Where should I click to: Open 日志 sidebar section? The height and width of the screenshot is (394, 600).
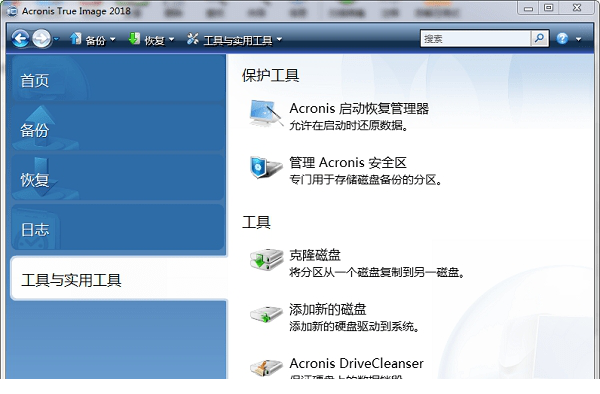click(x=117, y=227)
